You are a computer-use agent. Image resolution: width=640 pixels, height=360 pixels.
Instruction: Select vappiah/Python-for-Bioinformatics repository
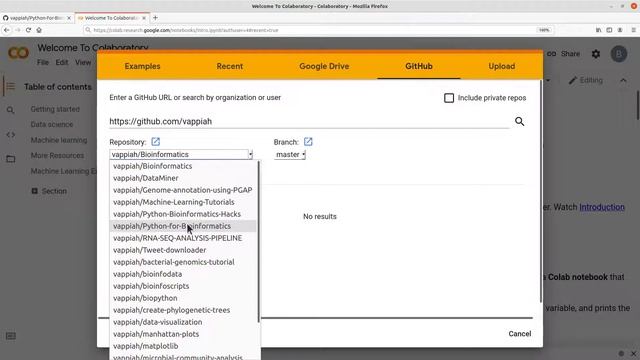pos(183,226)
